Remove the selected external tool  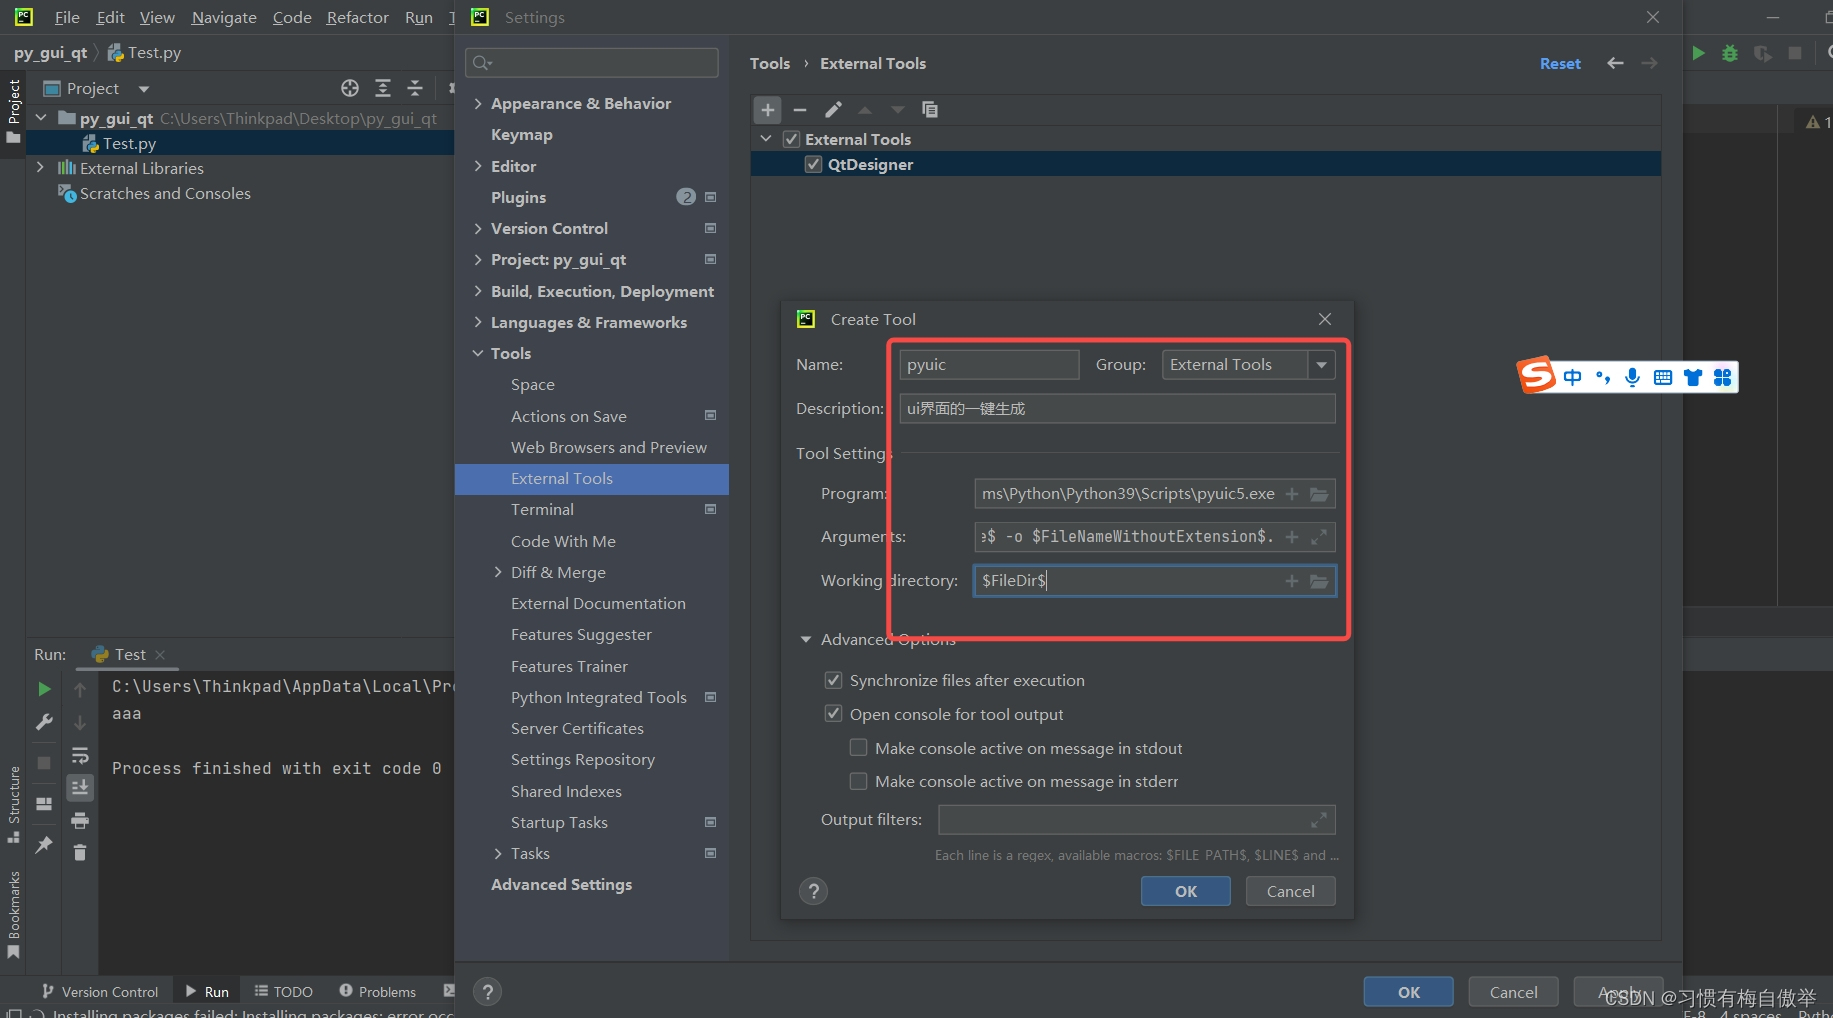(x=799, y=110)
